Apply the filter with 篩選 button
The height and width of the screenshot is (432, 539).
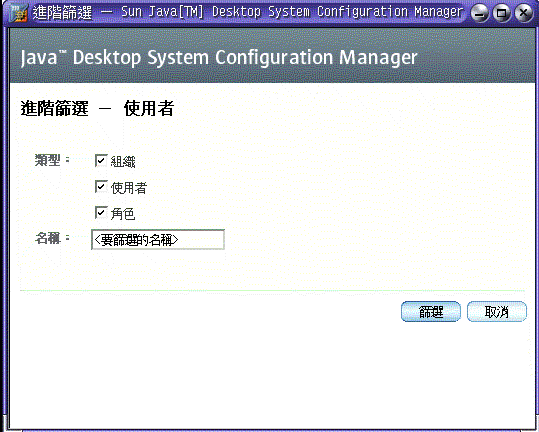pyautogui.click(x=431, y=312)
